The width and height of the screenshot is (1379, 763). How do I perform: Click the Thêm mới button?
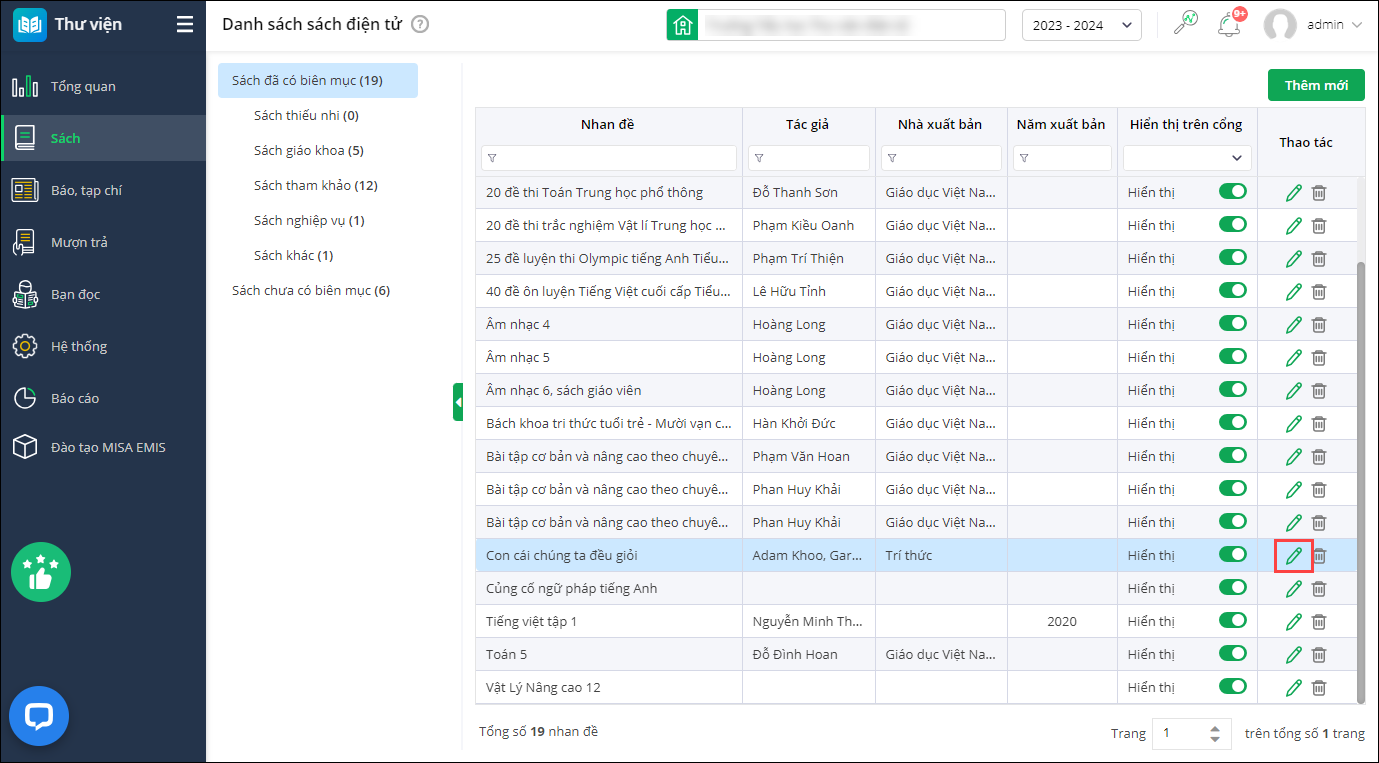[x=1316, y=85]
